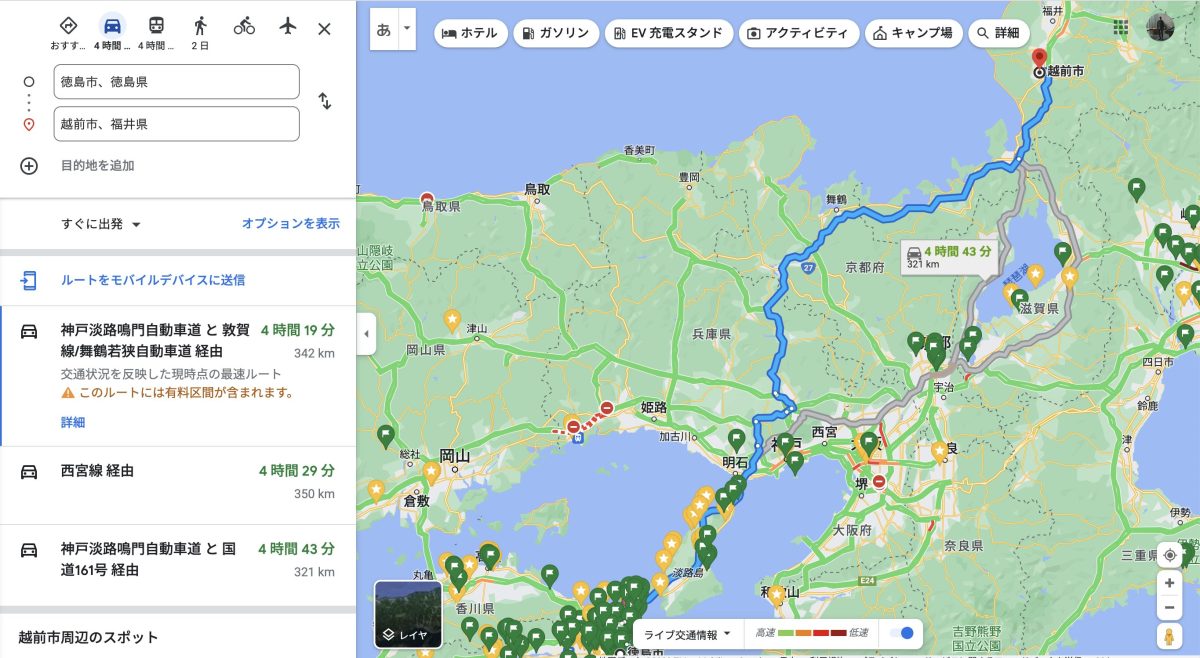Send route to mobile device
Screen dimensions: 1200x658
tap(153, 280)
